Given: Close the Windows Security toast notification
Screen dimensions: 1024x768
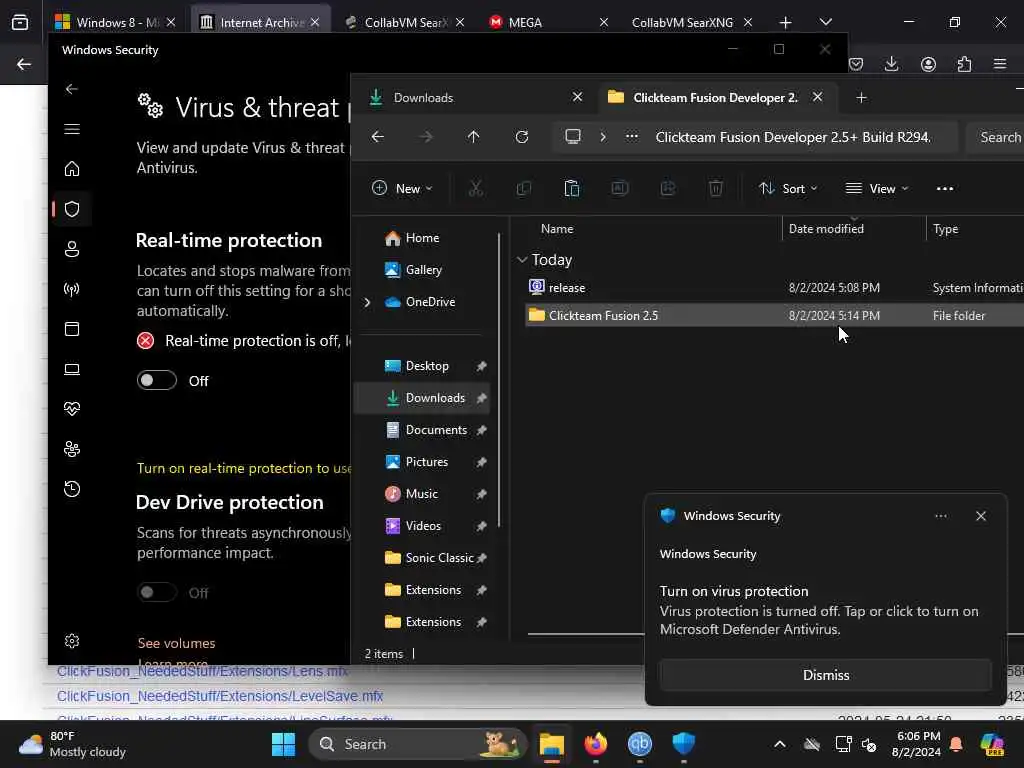Looking at the screenshot, I should point(981,516).
